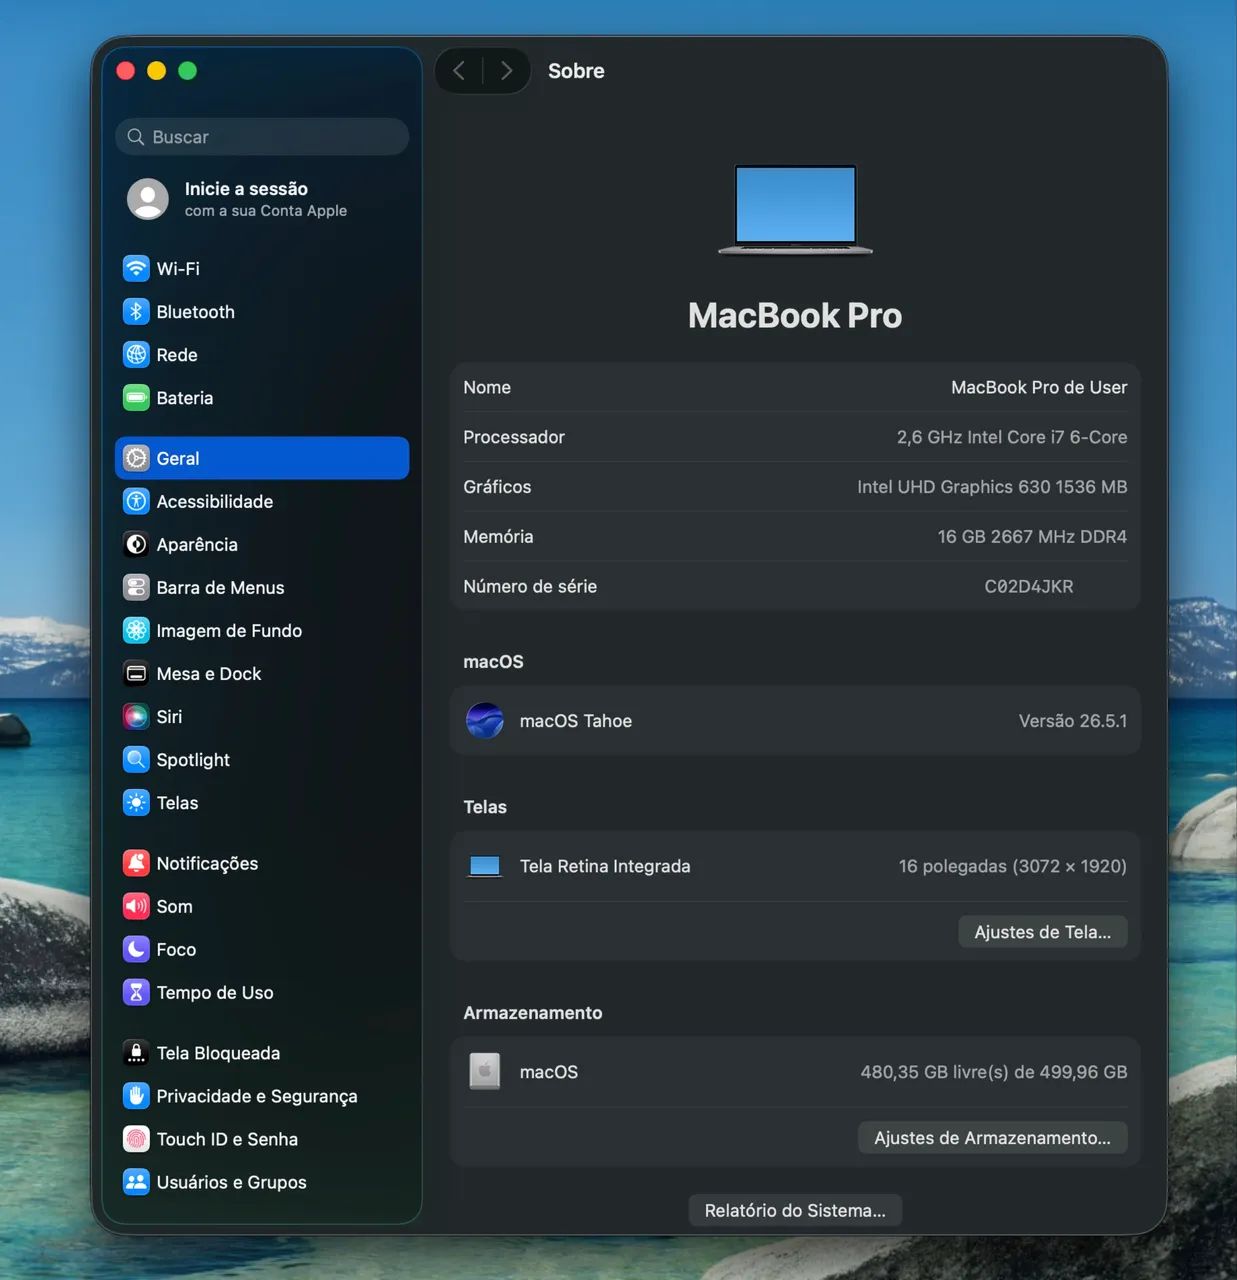Click the MacBook Pro laptop image
The image size is (1237, 1280).
click(795, 209)
